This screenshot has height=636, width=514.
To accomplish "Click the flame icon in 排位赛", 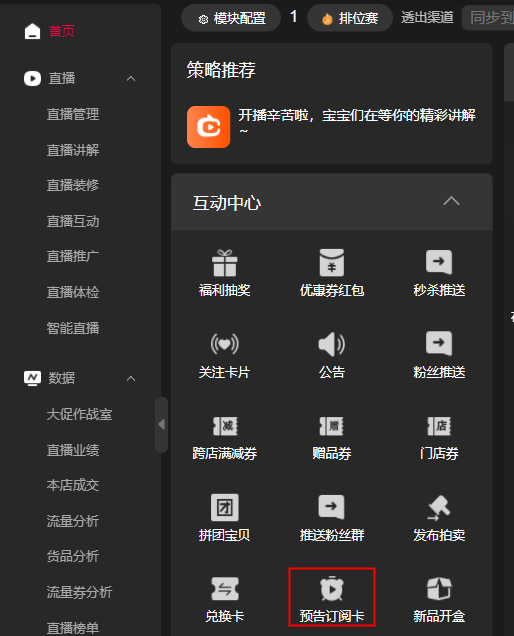I will click(x=327, y=19).
